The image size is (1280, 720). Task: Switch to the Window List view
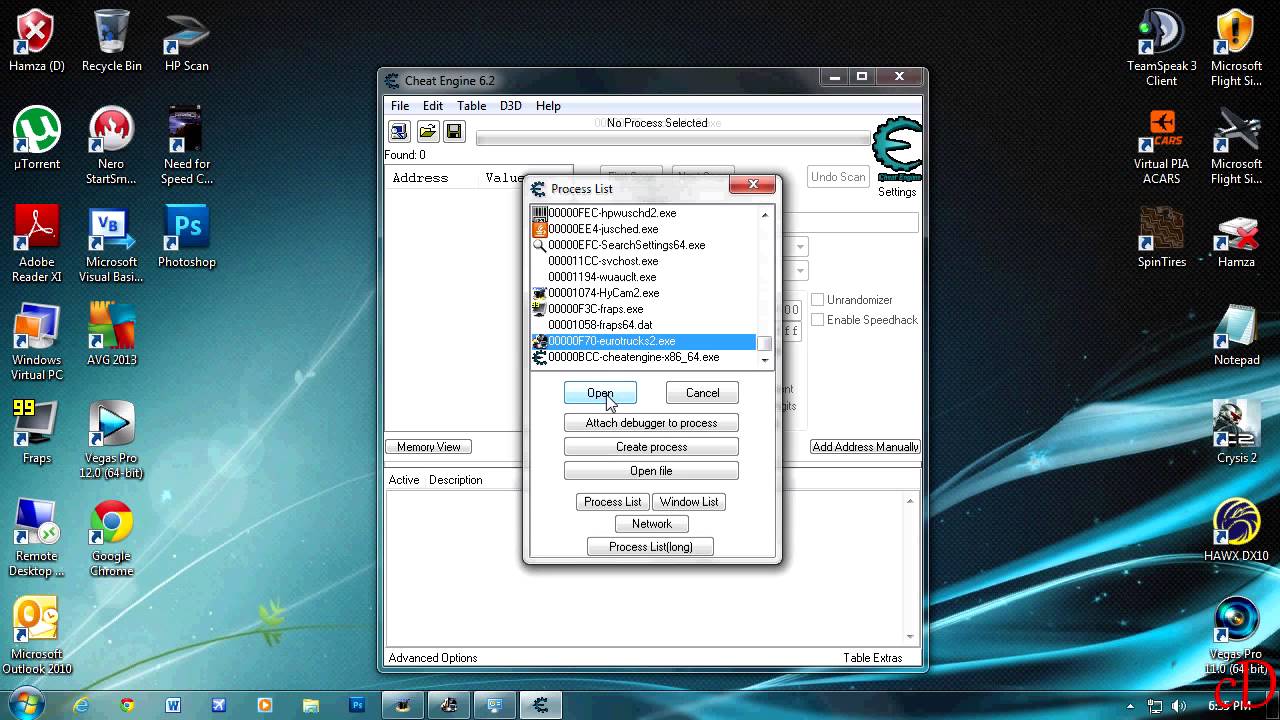[688, 502]
